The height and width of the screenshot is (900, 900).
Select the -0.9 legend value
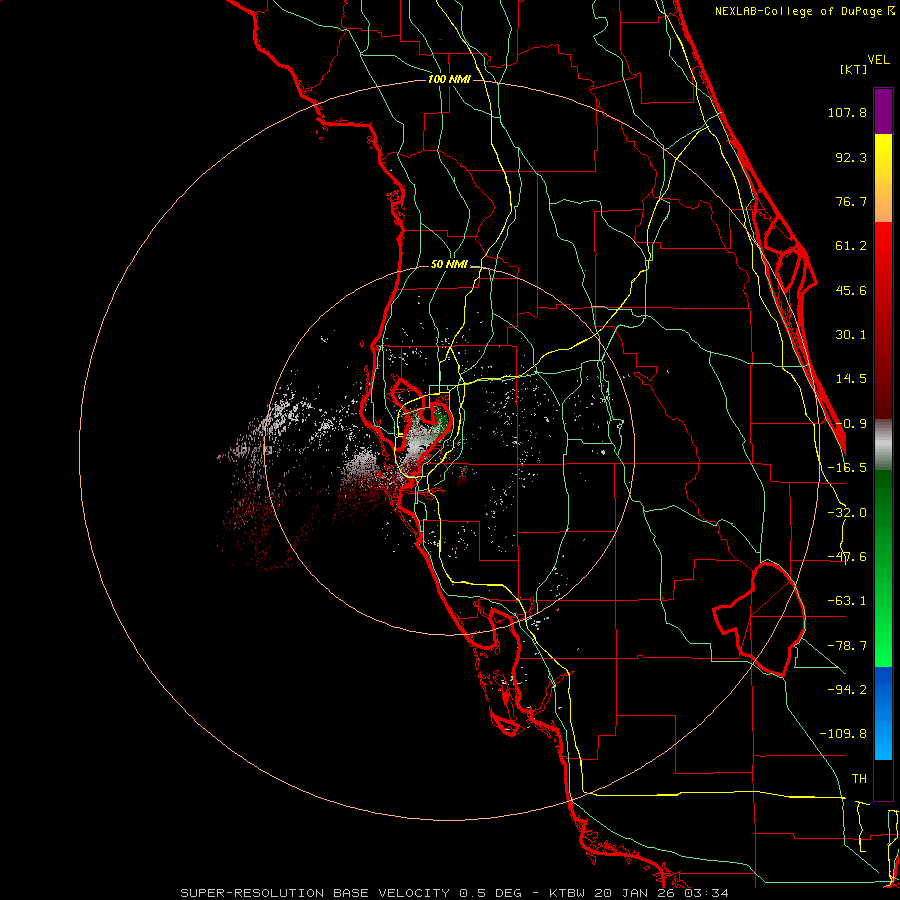tap(851, 424)
